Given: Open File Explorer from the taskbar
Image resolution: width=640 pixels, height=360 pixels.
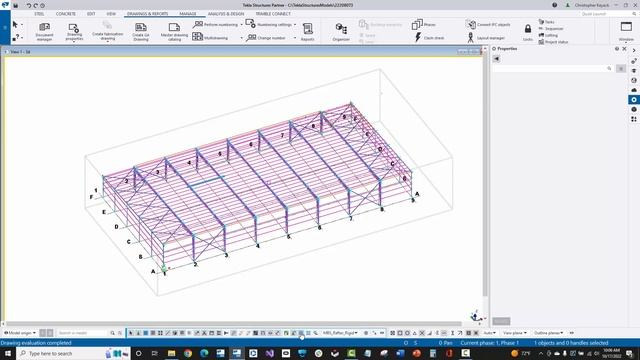Looking at the screenshot, I should click(x=171, y=353).
